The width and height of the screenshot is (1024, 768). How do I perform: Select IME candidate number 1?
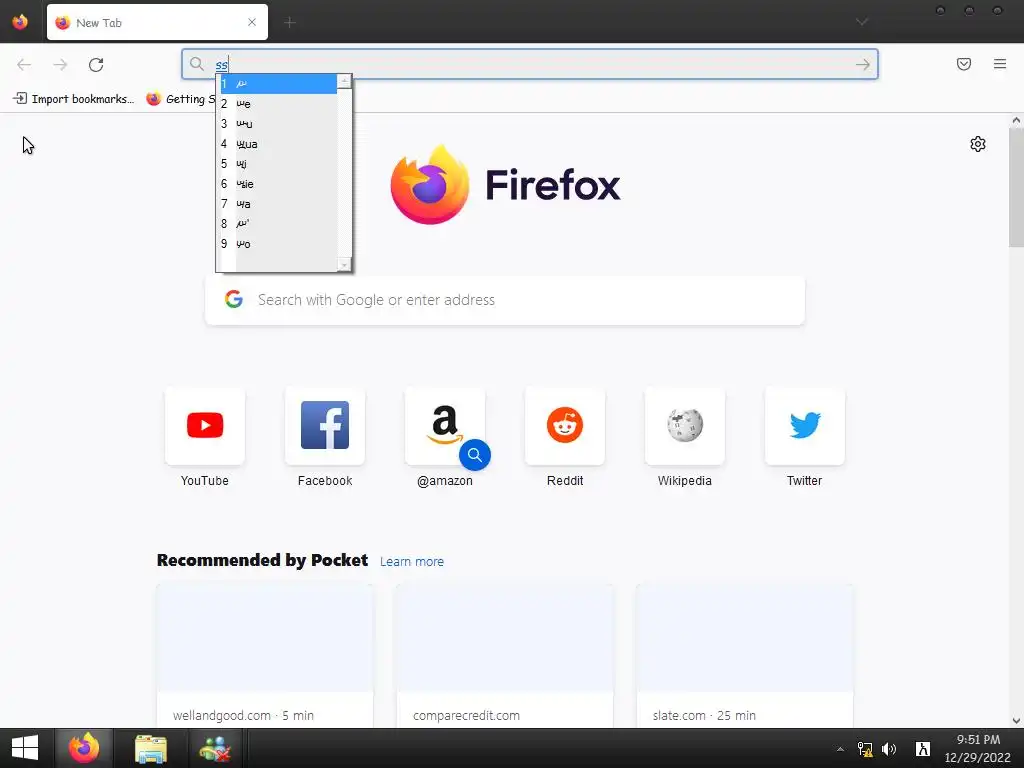[x=278, y=84]
